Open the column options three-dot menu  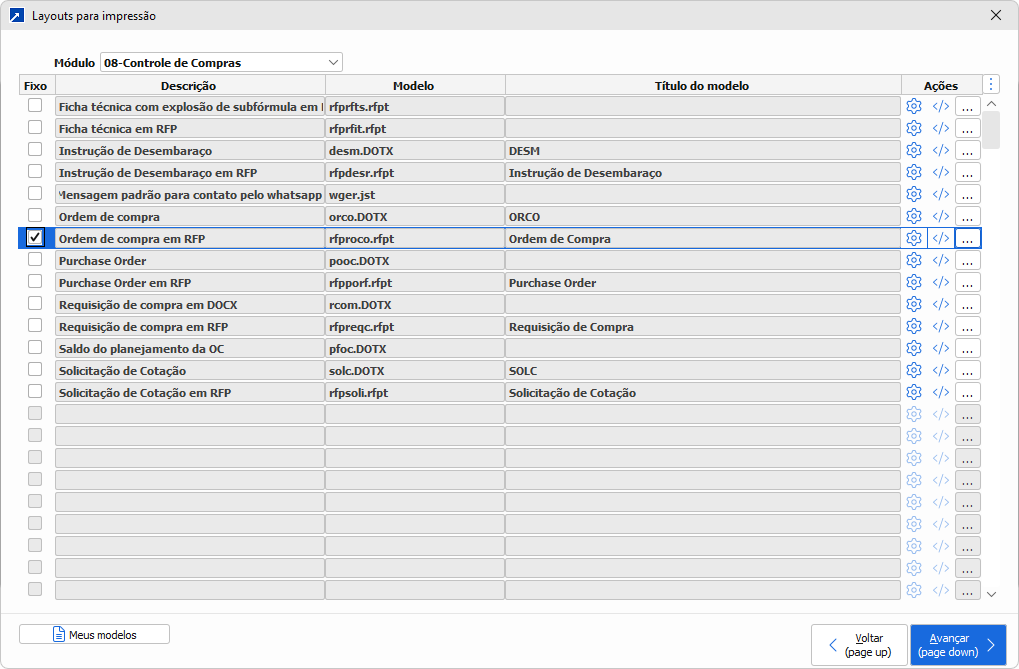[990, 85]
